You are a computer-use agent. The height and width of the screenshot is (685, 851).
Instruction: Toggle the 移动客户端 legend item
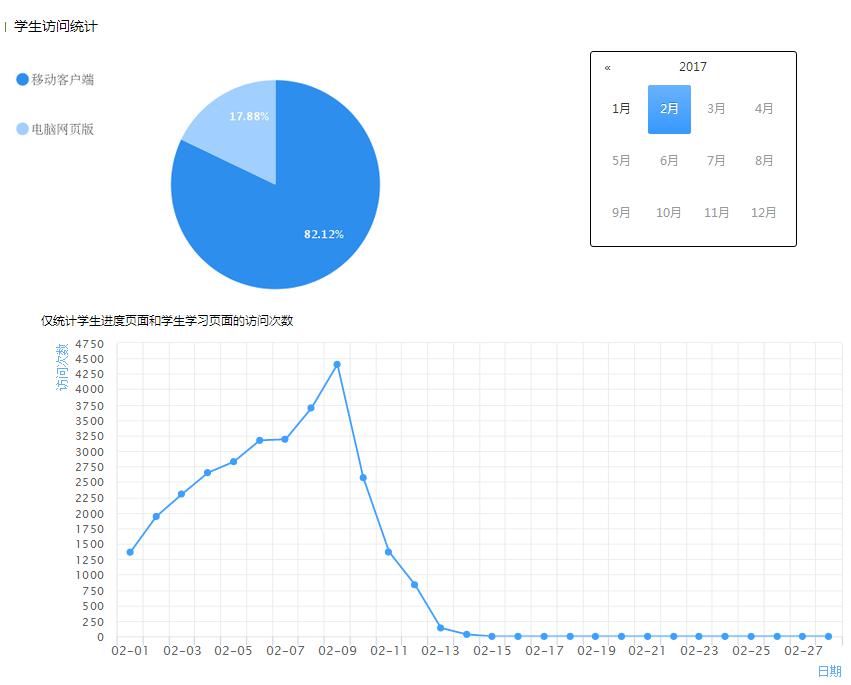pyautogui.click(x=55, y=80)
